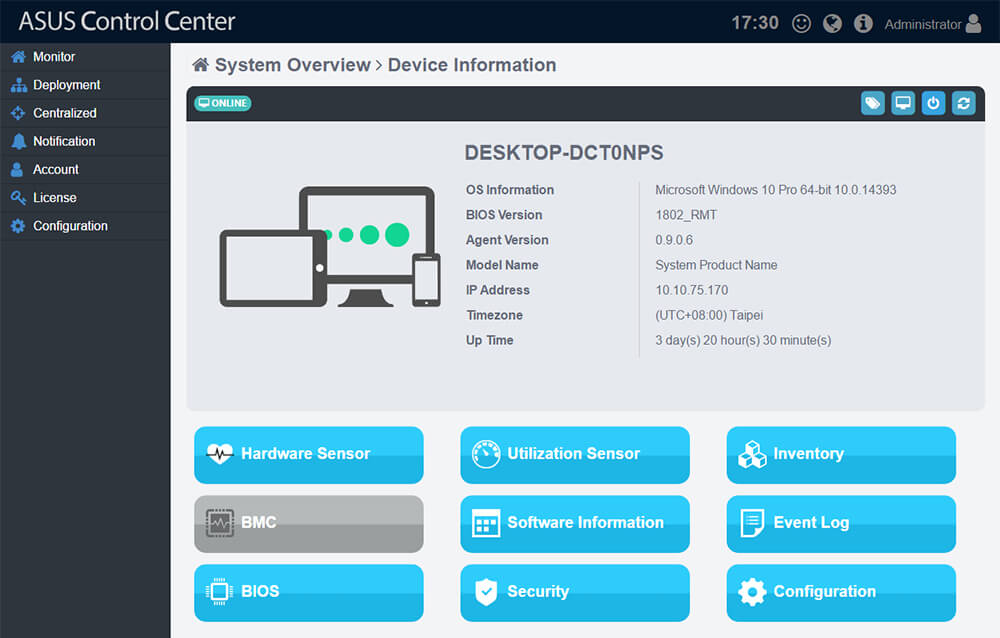
Task: Click the Centralized crosshair icon
Action: pyautogui.click(x=18, y=113)
